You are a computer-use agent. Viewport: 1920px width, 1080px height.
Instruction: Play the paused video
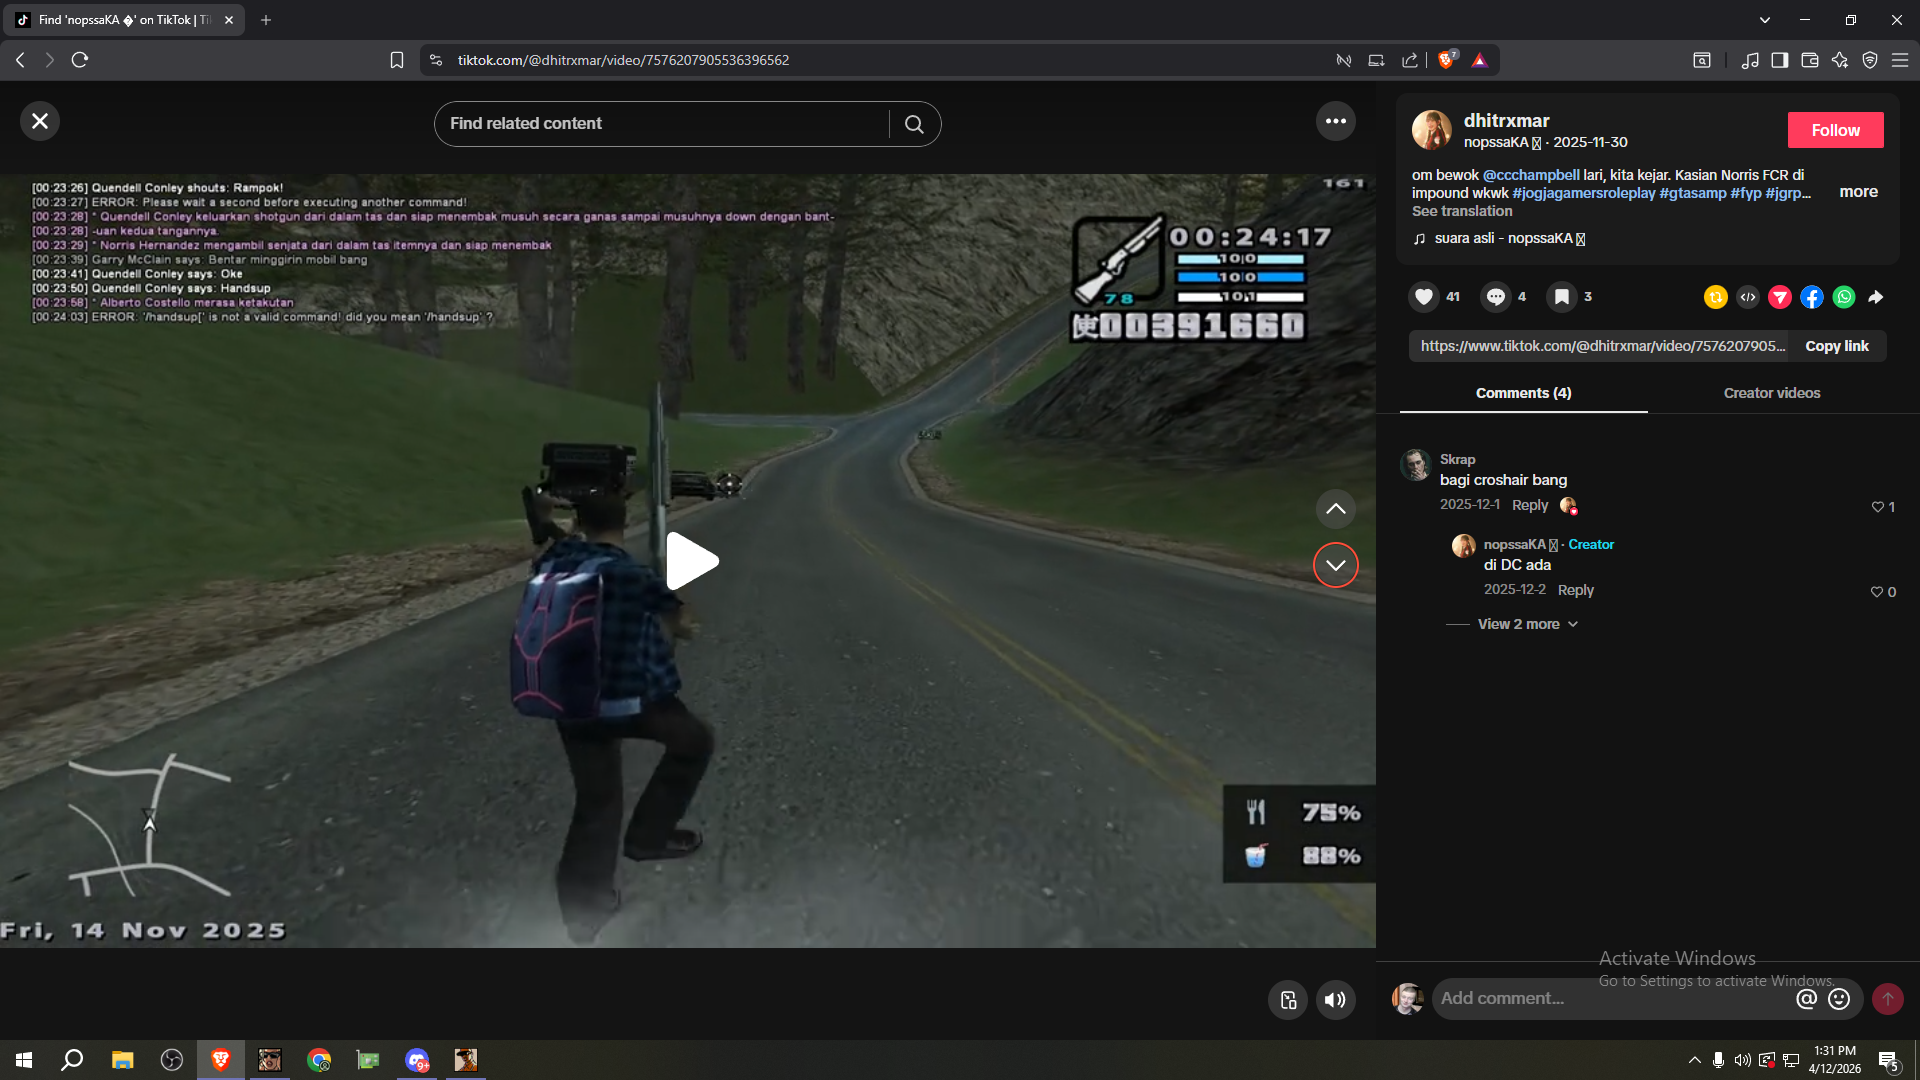pyautogui.click(x=691, y=561)
